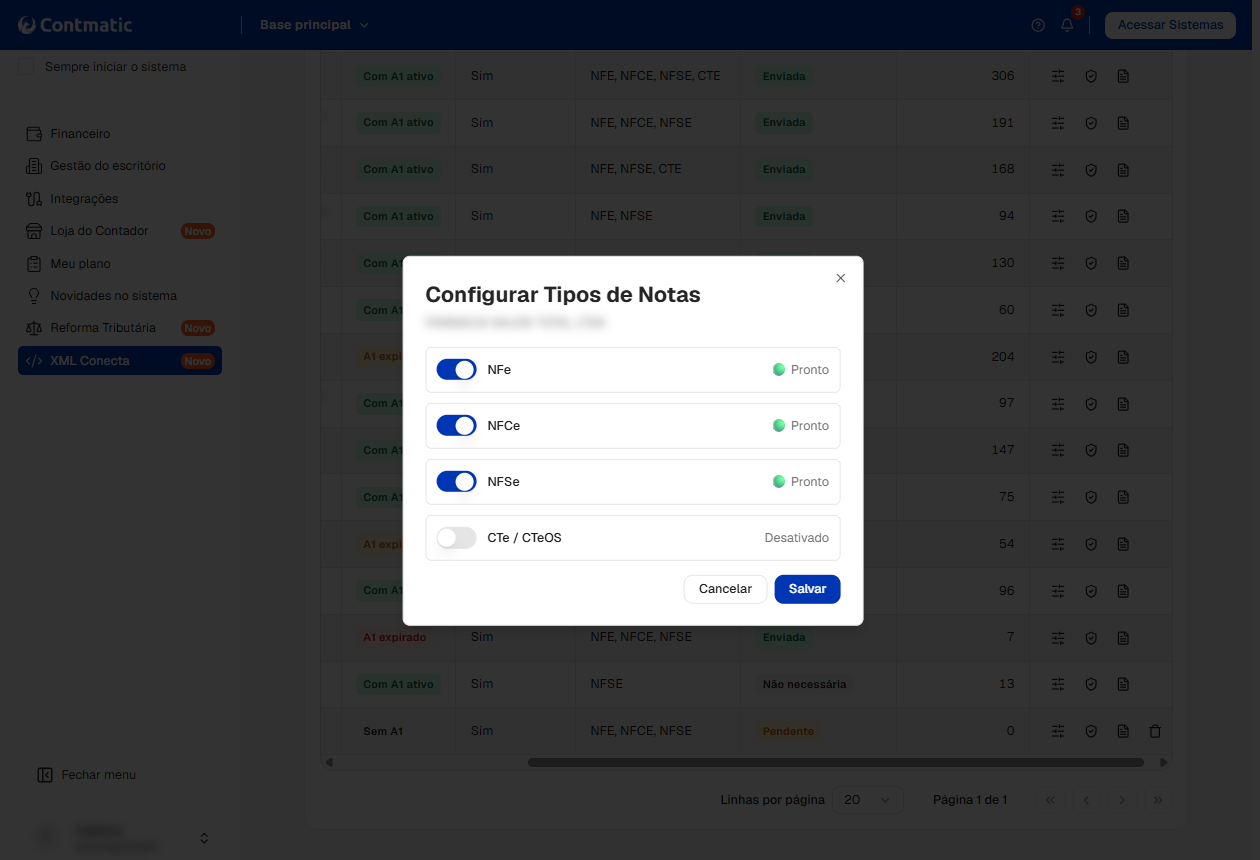
Task: Open document icon in row 306
Action: pos(1123,76)
